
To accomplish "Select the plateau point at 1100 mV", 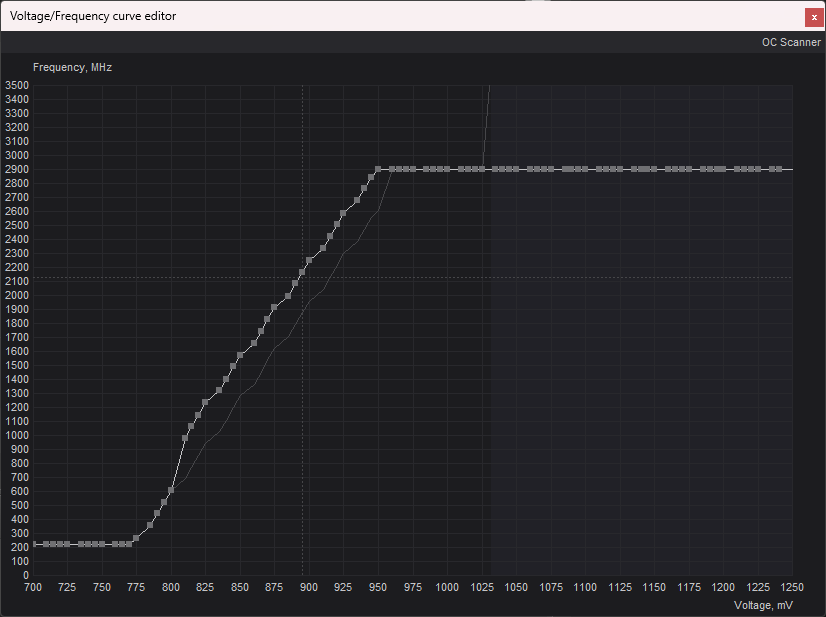I will pos(585,169).
